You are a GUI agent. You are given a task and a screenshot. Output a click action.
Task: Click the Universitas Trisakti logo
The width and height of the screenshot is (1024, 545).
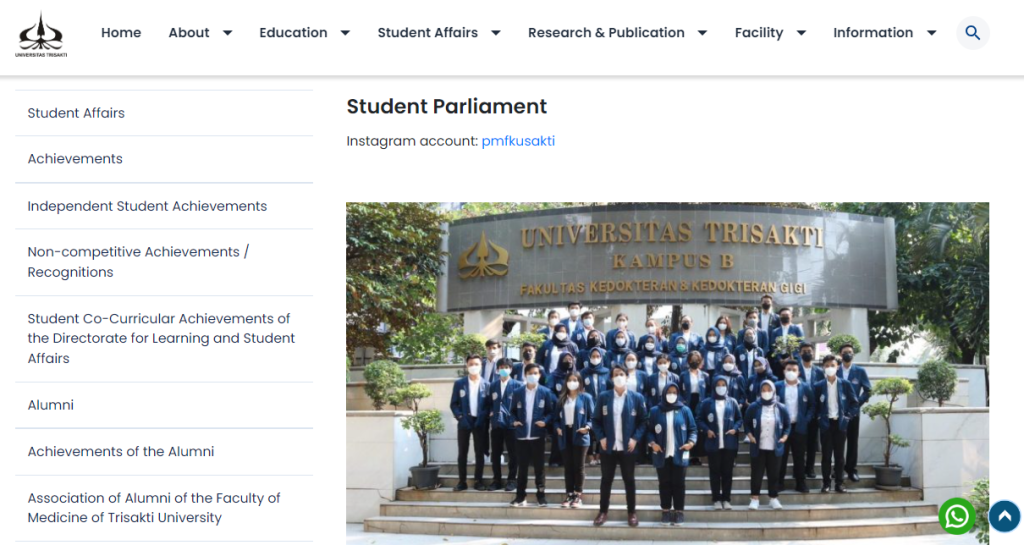click(x=41, y=34)
